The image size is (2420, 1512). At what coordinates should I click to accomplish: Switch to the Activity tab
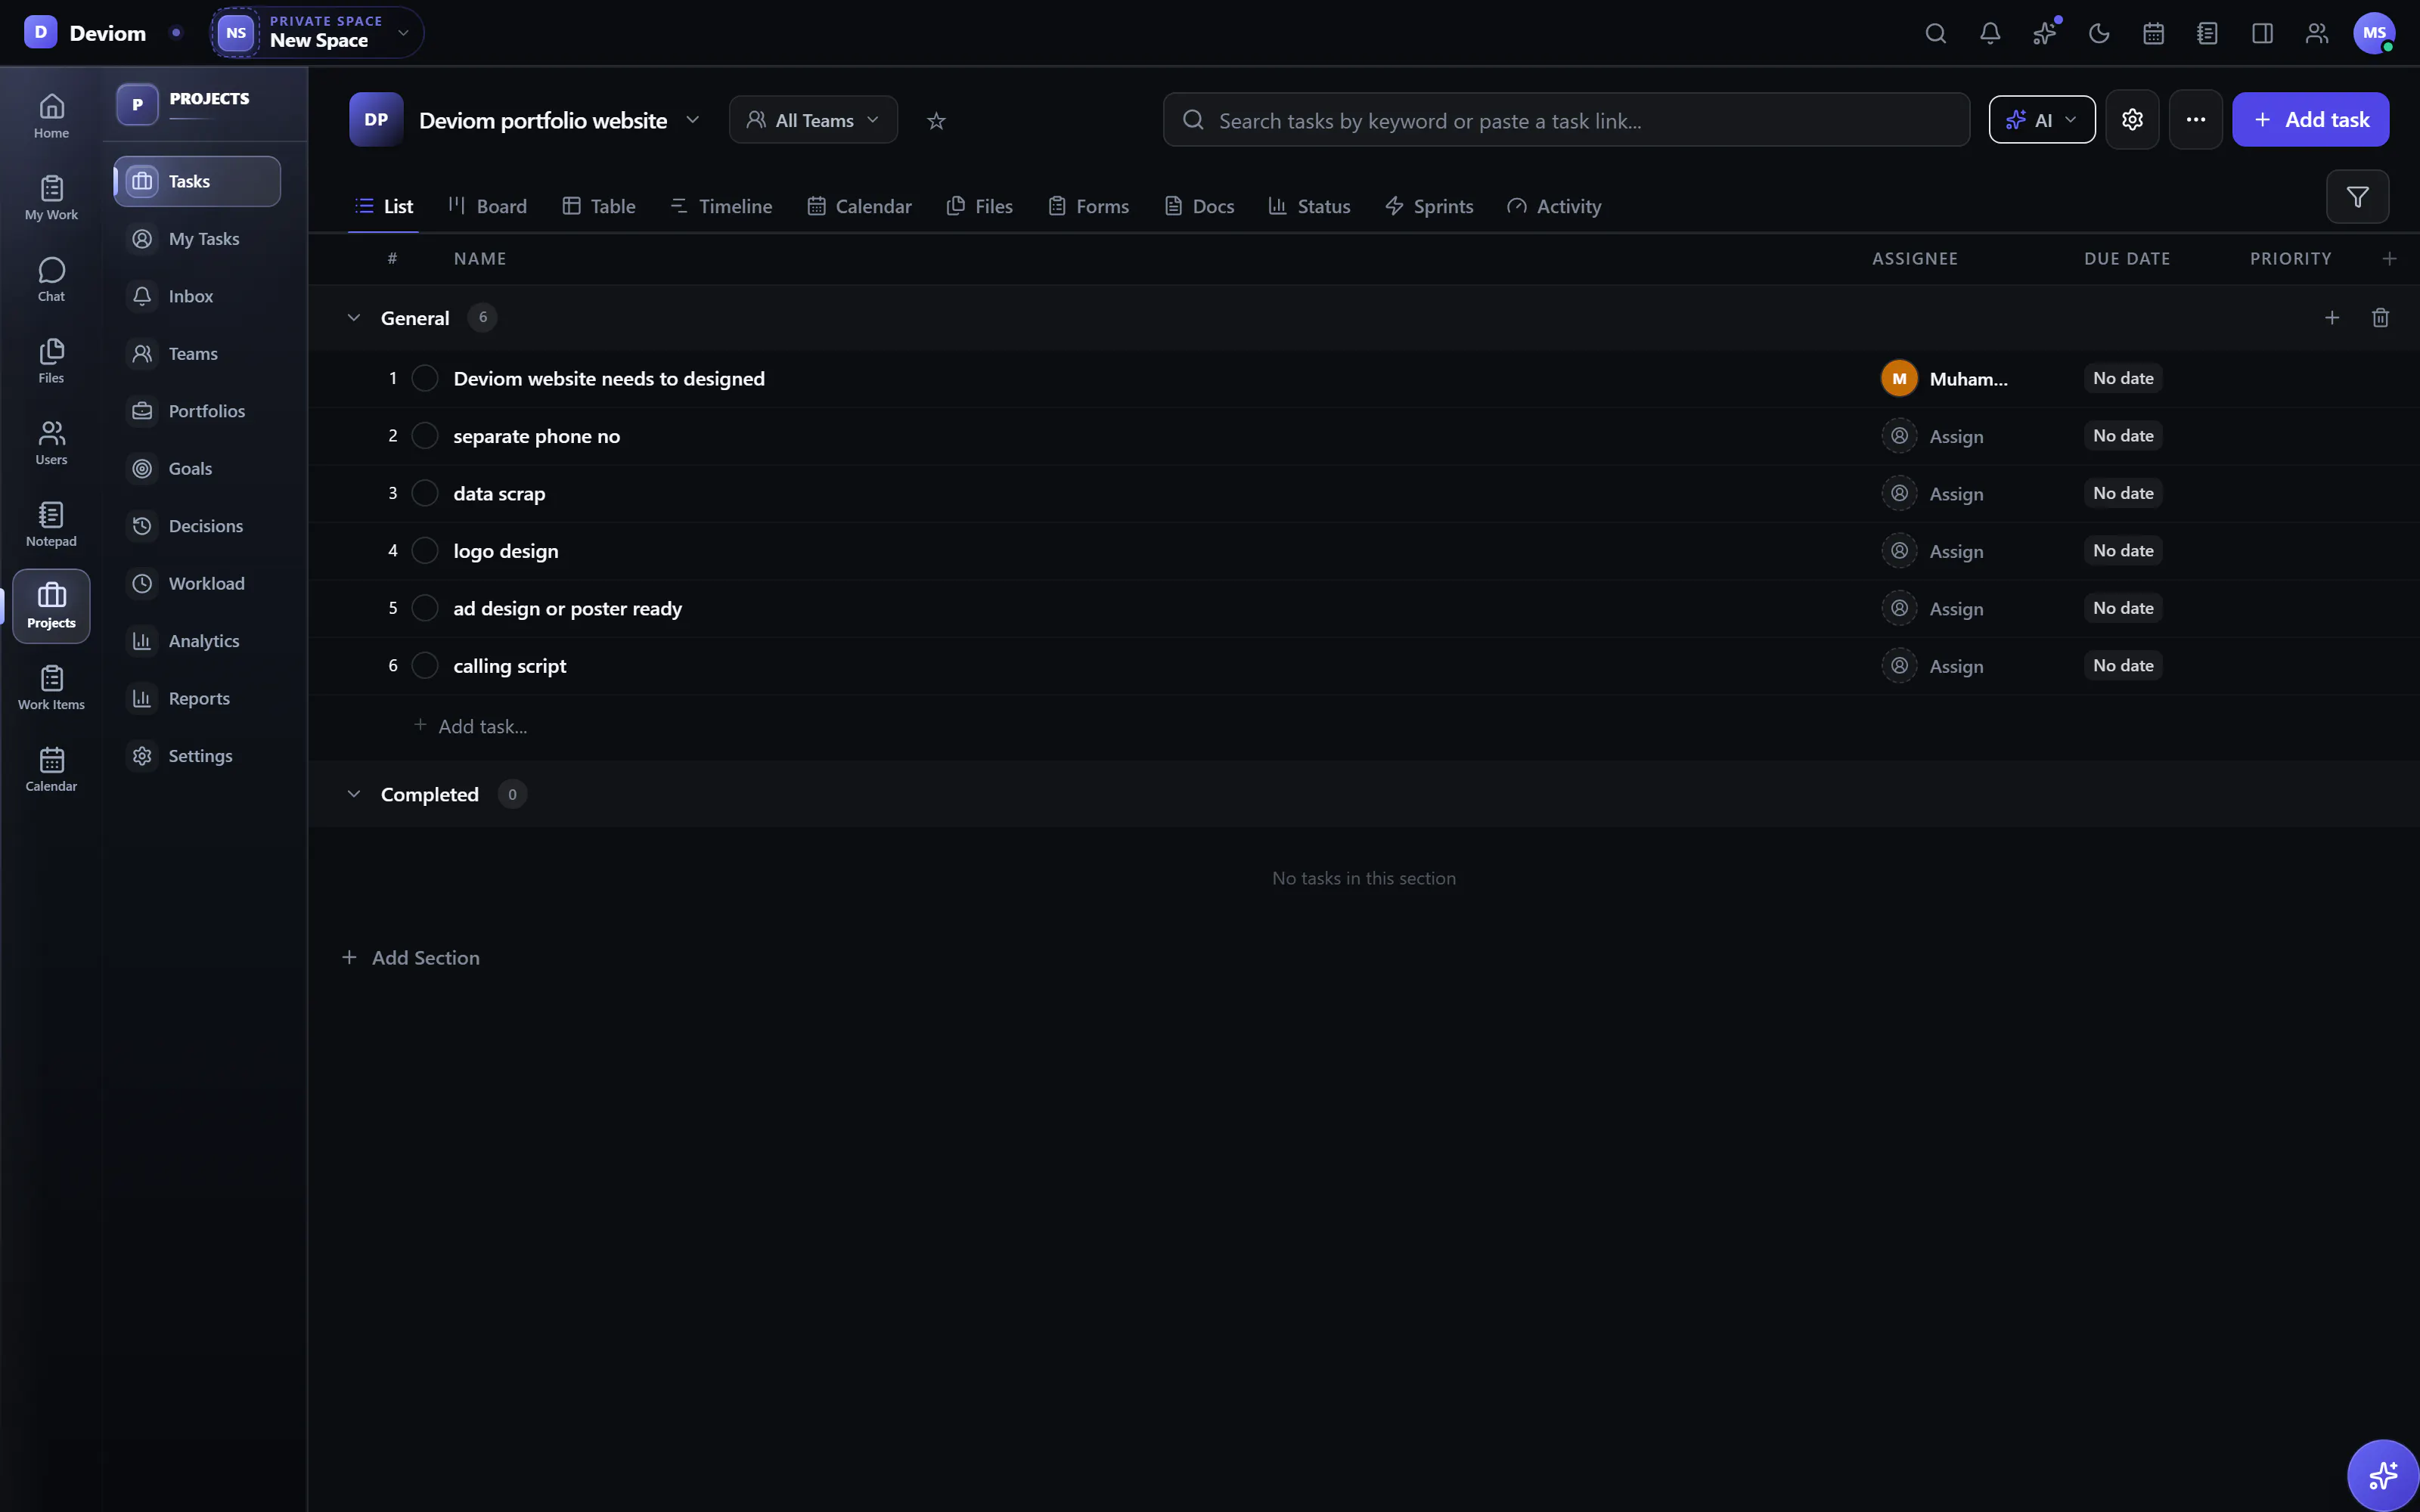coord(1554,206)
